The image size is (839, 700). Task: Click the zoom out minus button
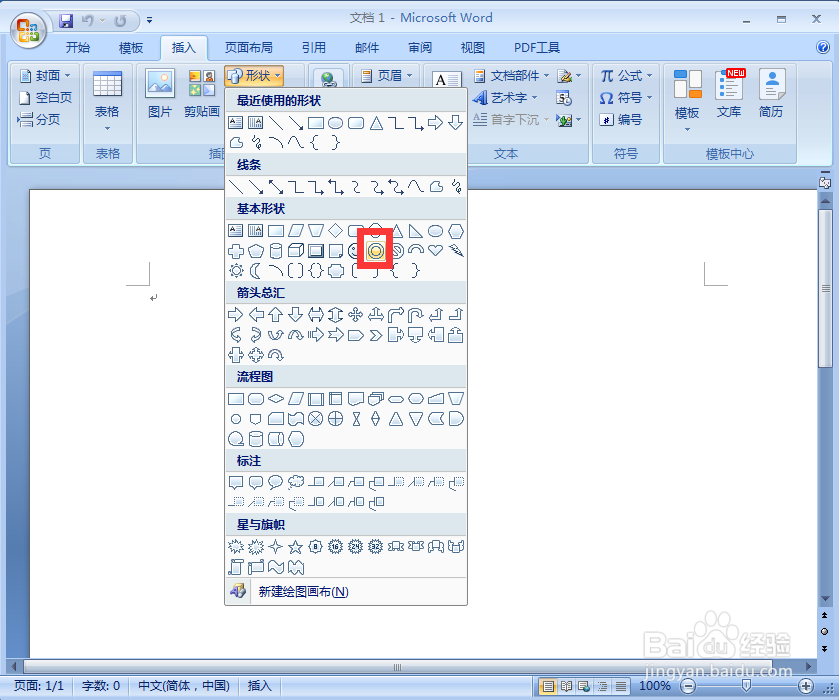click(688, 686)
